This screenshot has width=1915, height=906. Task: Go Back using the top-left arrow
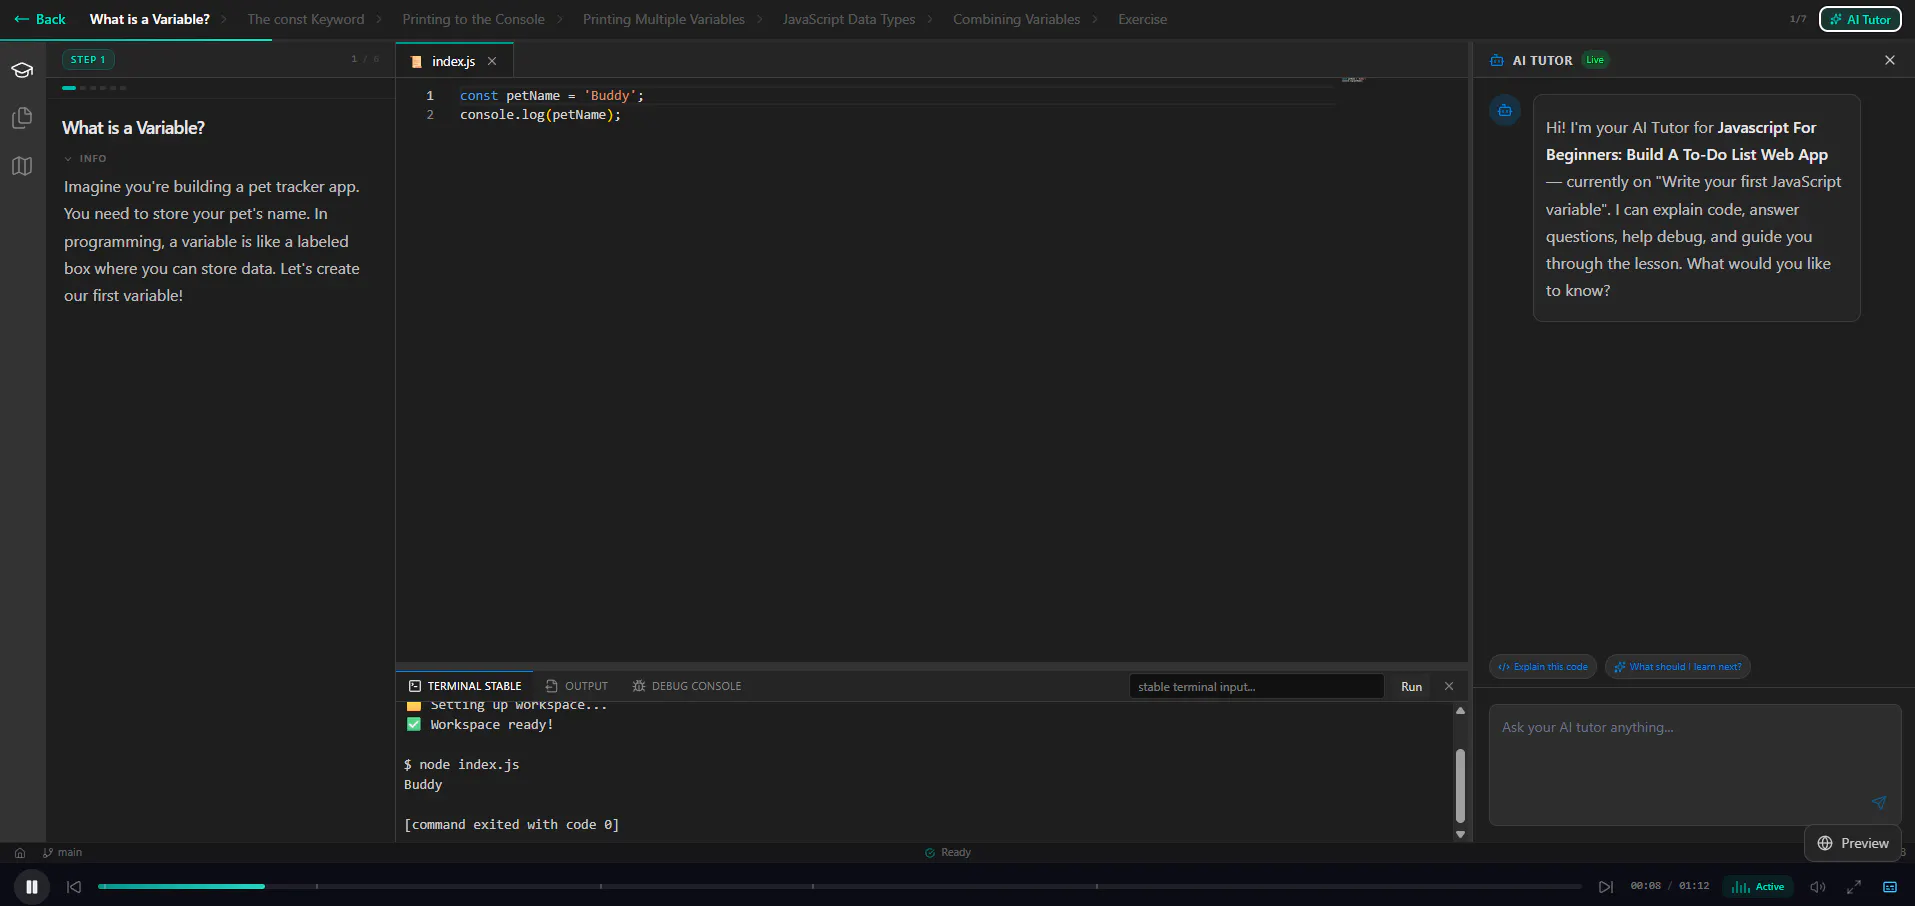click(x=40, y=19)
